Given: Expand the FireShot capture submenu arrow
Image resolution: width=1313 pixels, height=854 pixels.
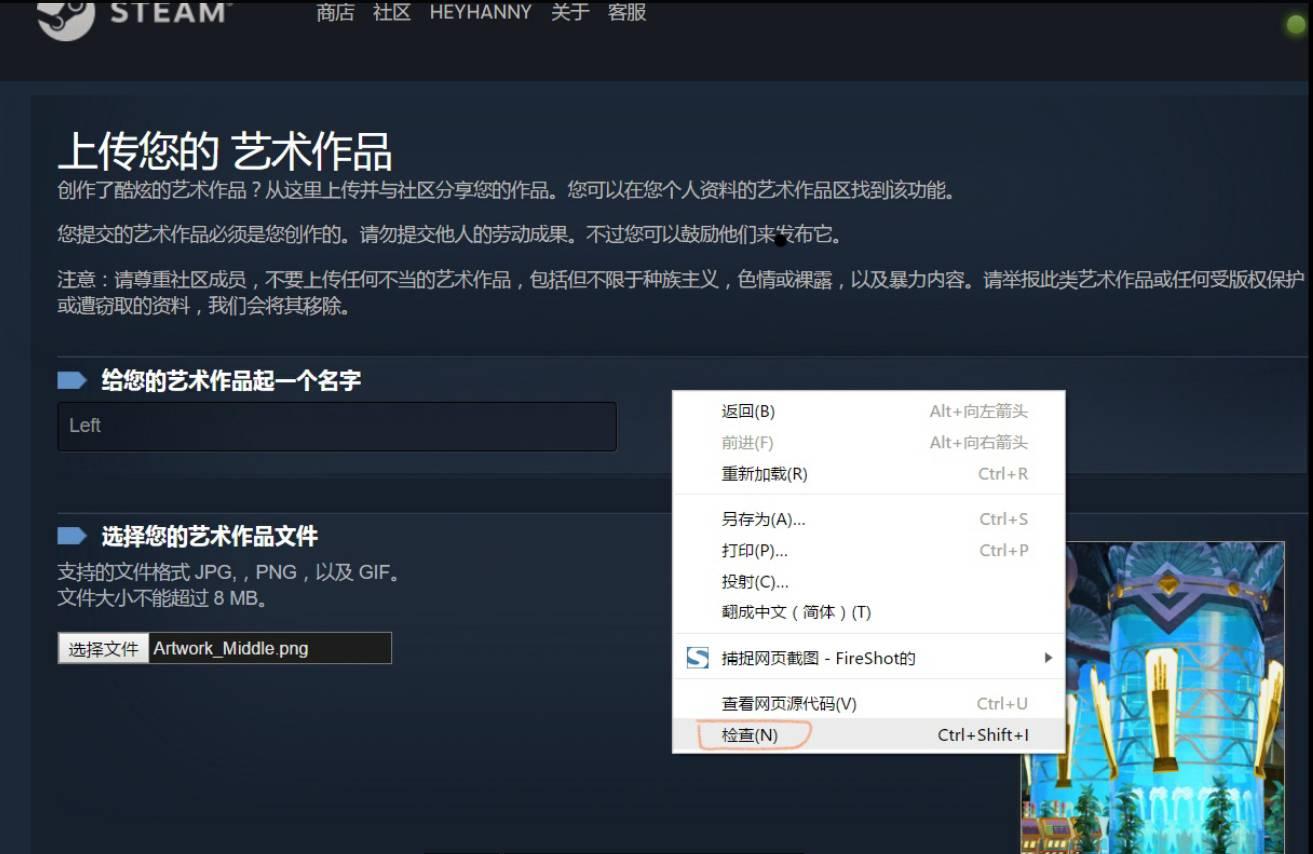Looking at the screenshot, I should (x=1048, y=658).
